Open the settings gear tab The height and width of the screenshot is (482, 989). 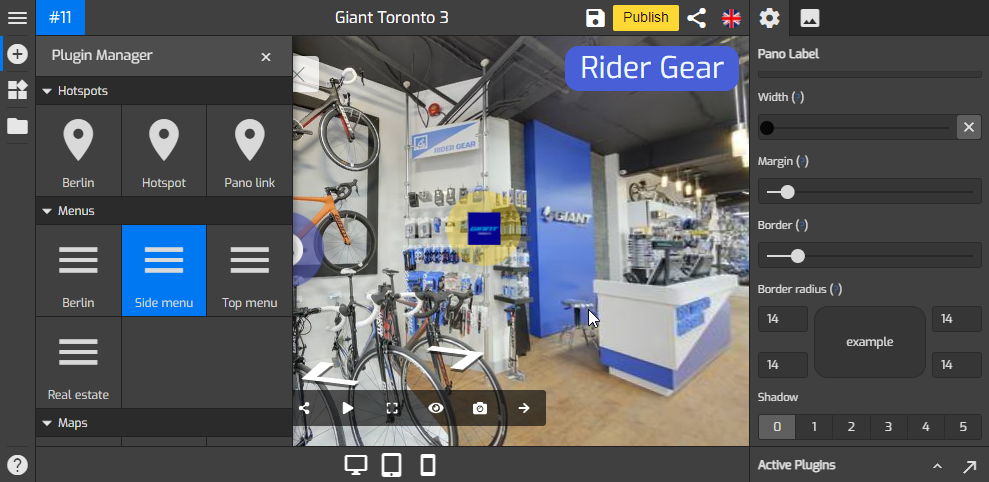coord(769,18)
